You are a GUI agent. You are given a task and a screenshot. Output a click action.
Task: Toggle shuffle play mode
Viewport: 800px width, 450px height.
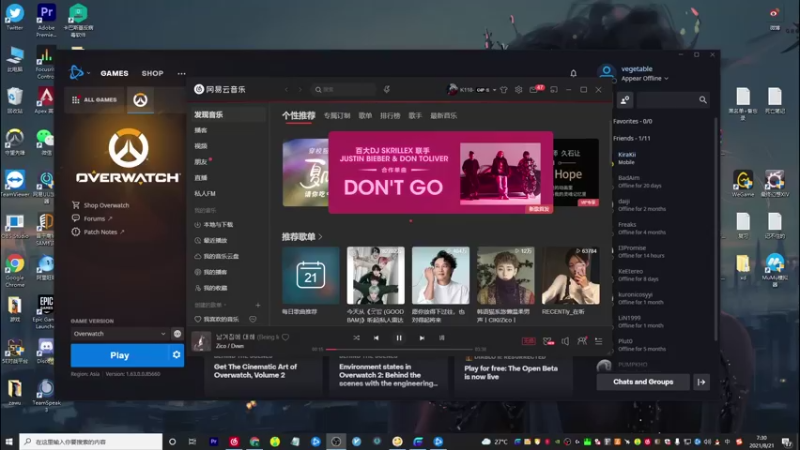(x=356, y=338)
